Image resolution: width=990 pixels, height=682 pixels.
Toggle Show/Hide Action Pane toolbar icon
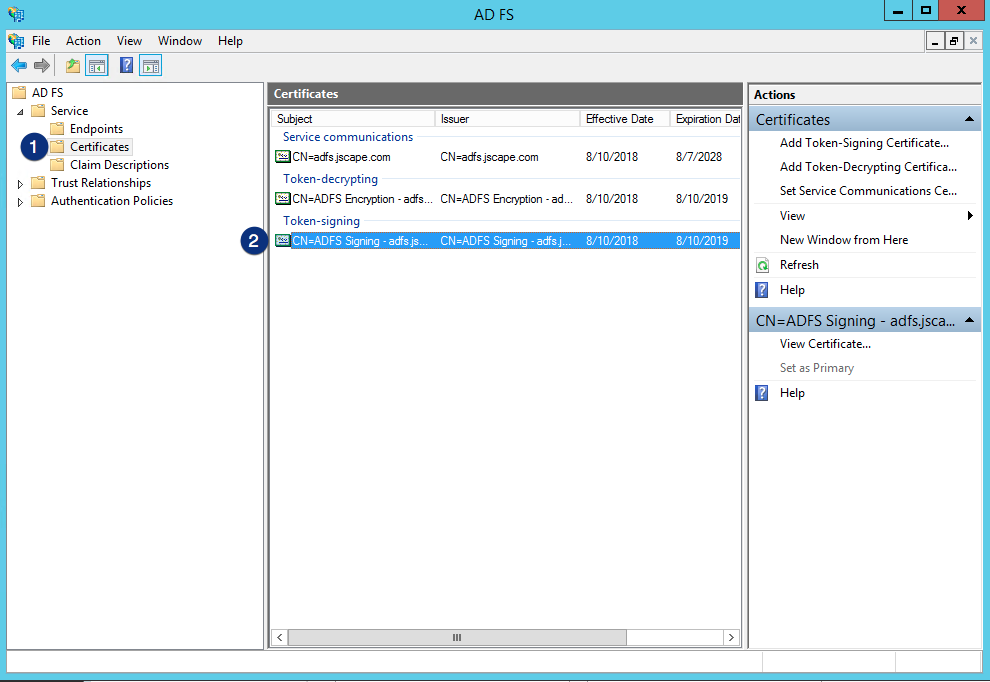point(151,66)
